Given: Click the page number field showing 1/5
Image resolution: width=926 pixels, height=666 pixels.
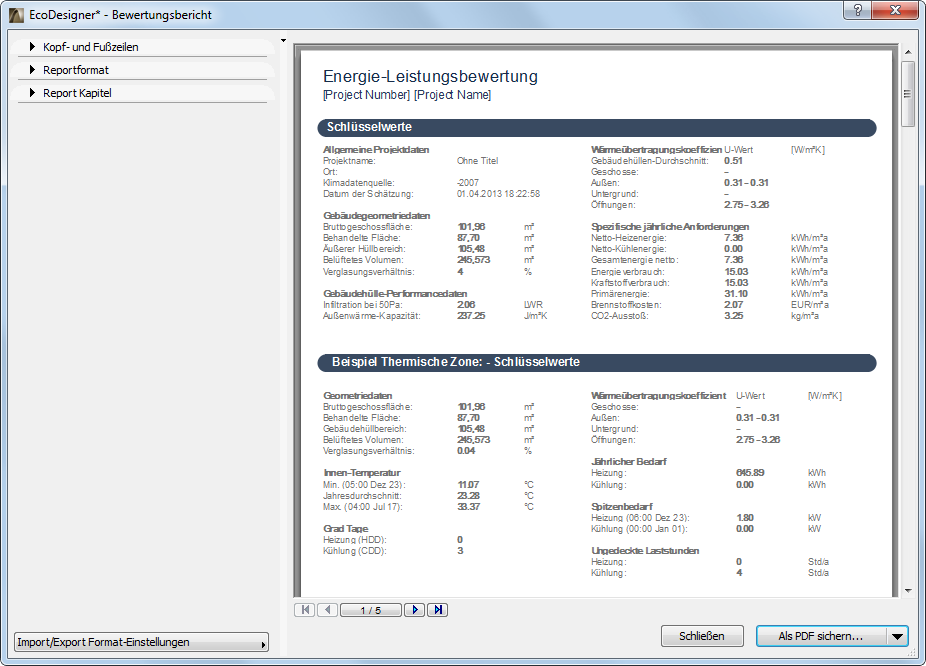Looking at the screenshot, I should 370,609.
